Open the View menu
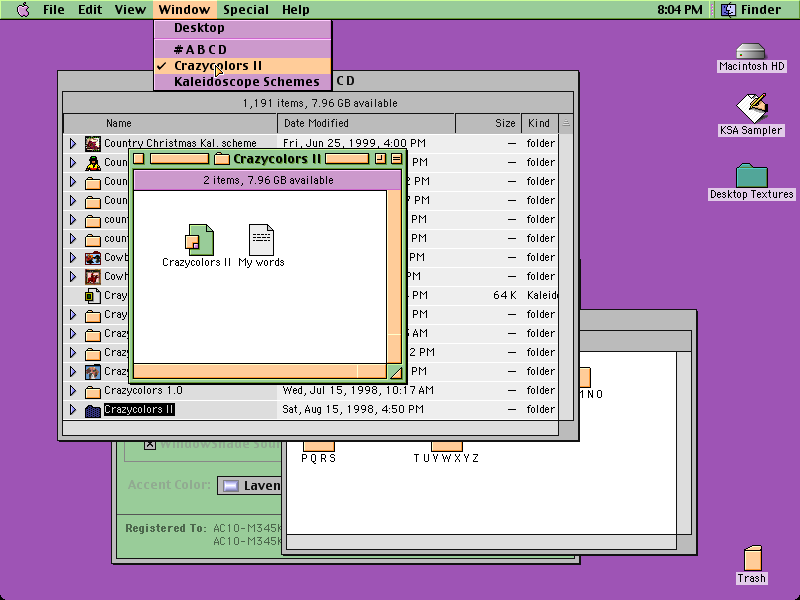Viewport: 800px width, 600px height. (130, 10)
